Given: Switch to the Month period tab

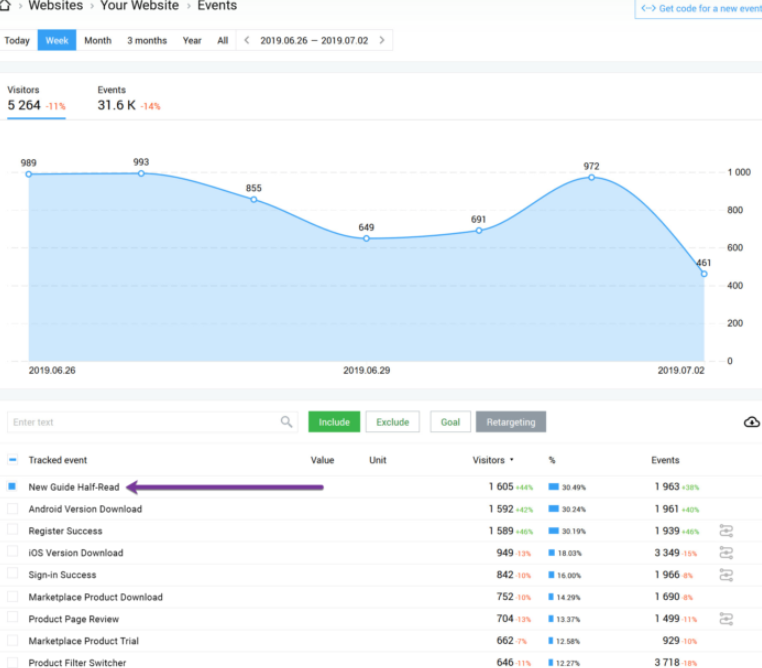Looking at the screenshot, I should tap(98, 41).
